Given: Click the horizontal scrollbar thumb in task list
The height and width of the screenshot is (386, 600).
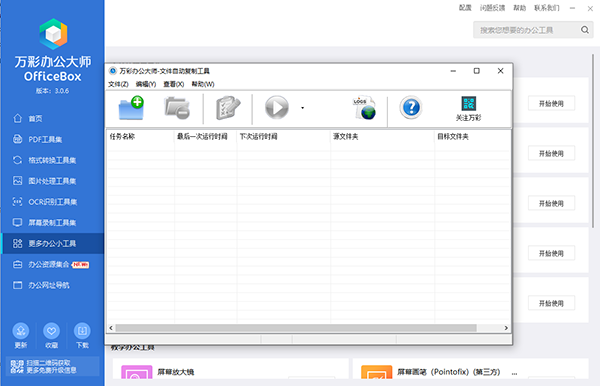Looking at the screenshot, I should [x=296, y=328].
